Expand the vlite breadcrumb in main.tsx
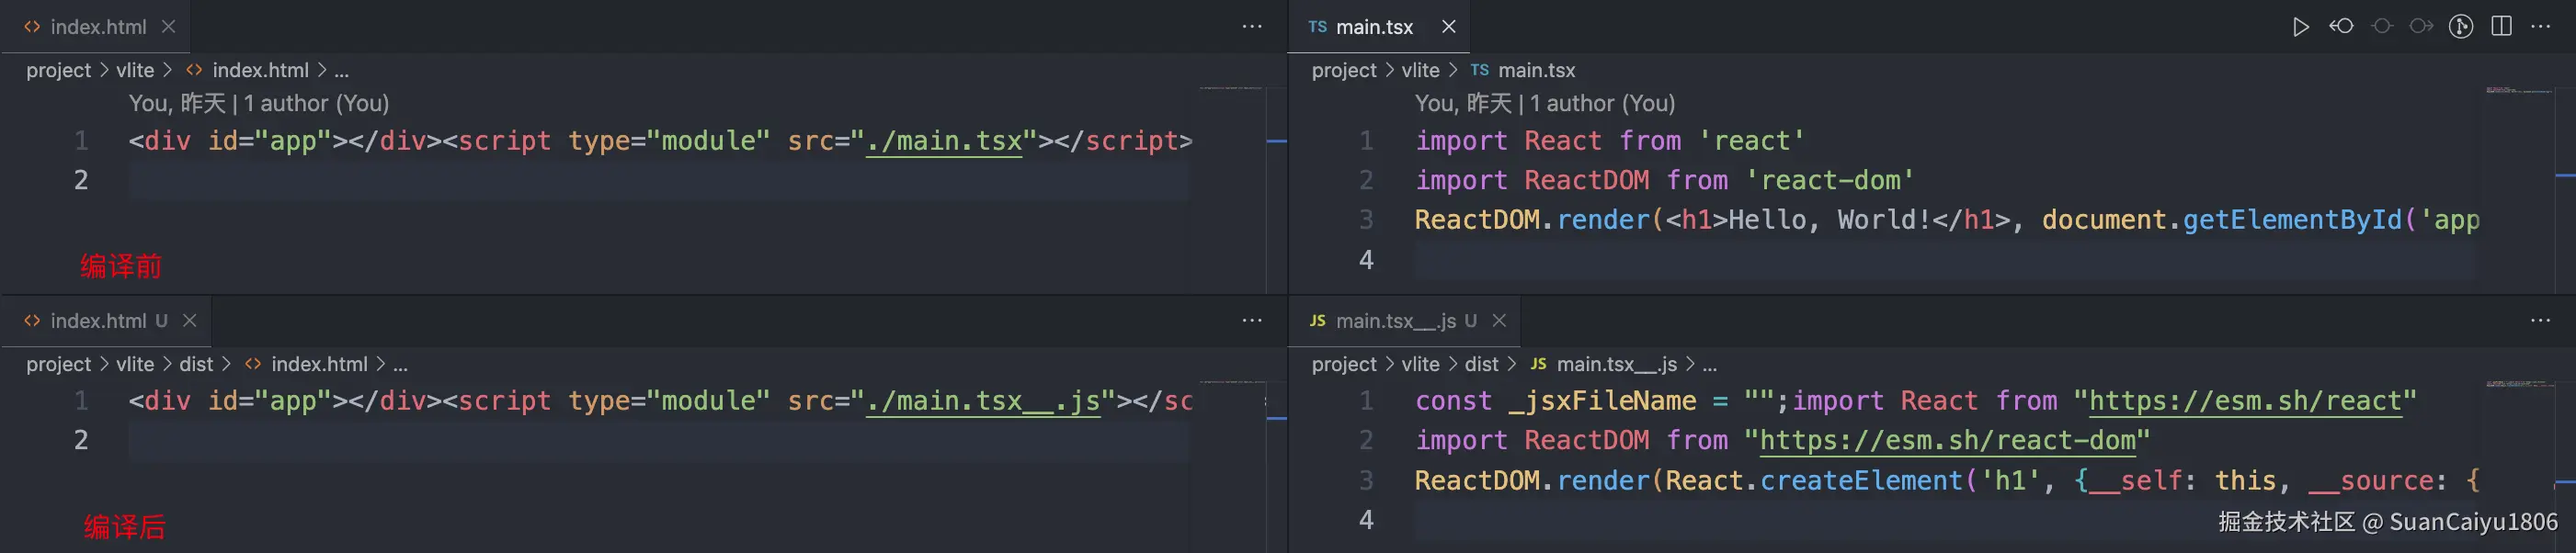 [x=1420, y=70]
